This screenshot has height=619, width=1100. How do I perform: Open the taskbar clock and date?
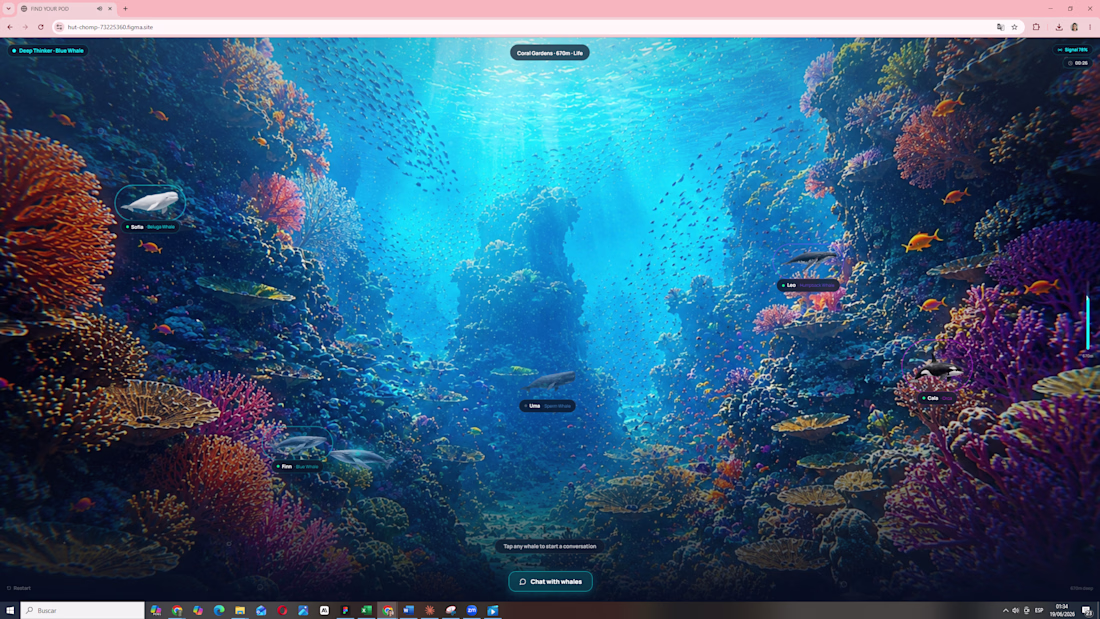pos(1061,611)
